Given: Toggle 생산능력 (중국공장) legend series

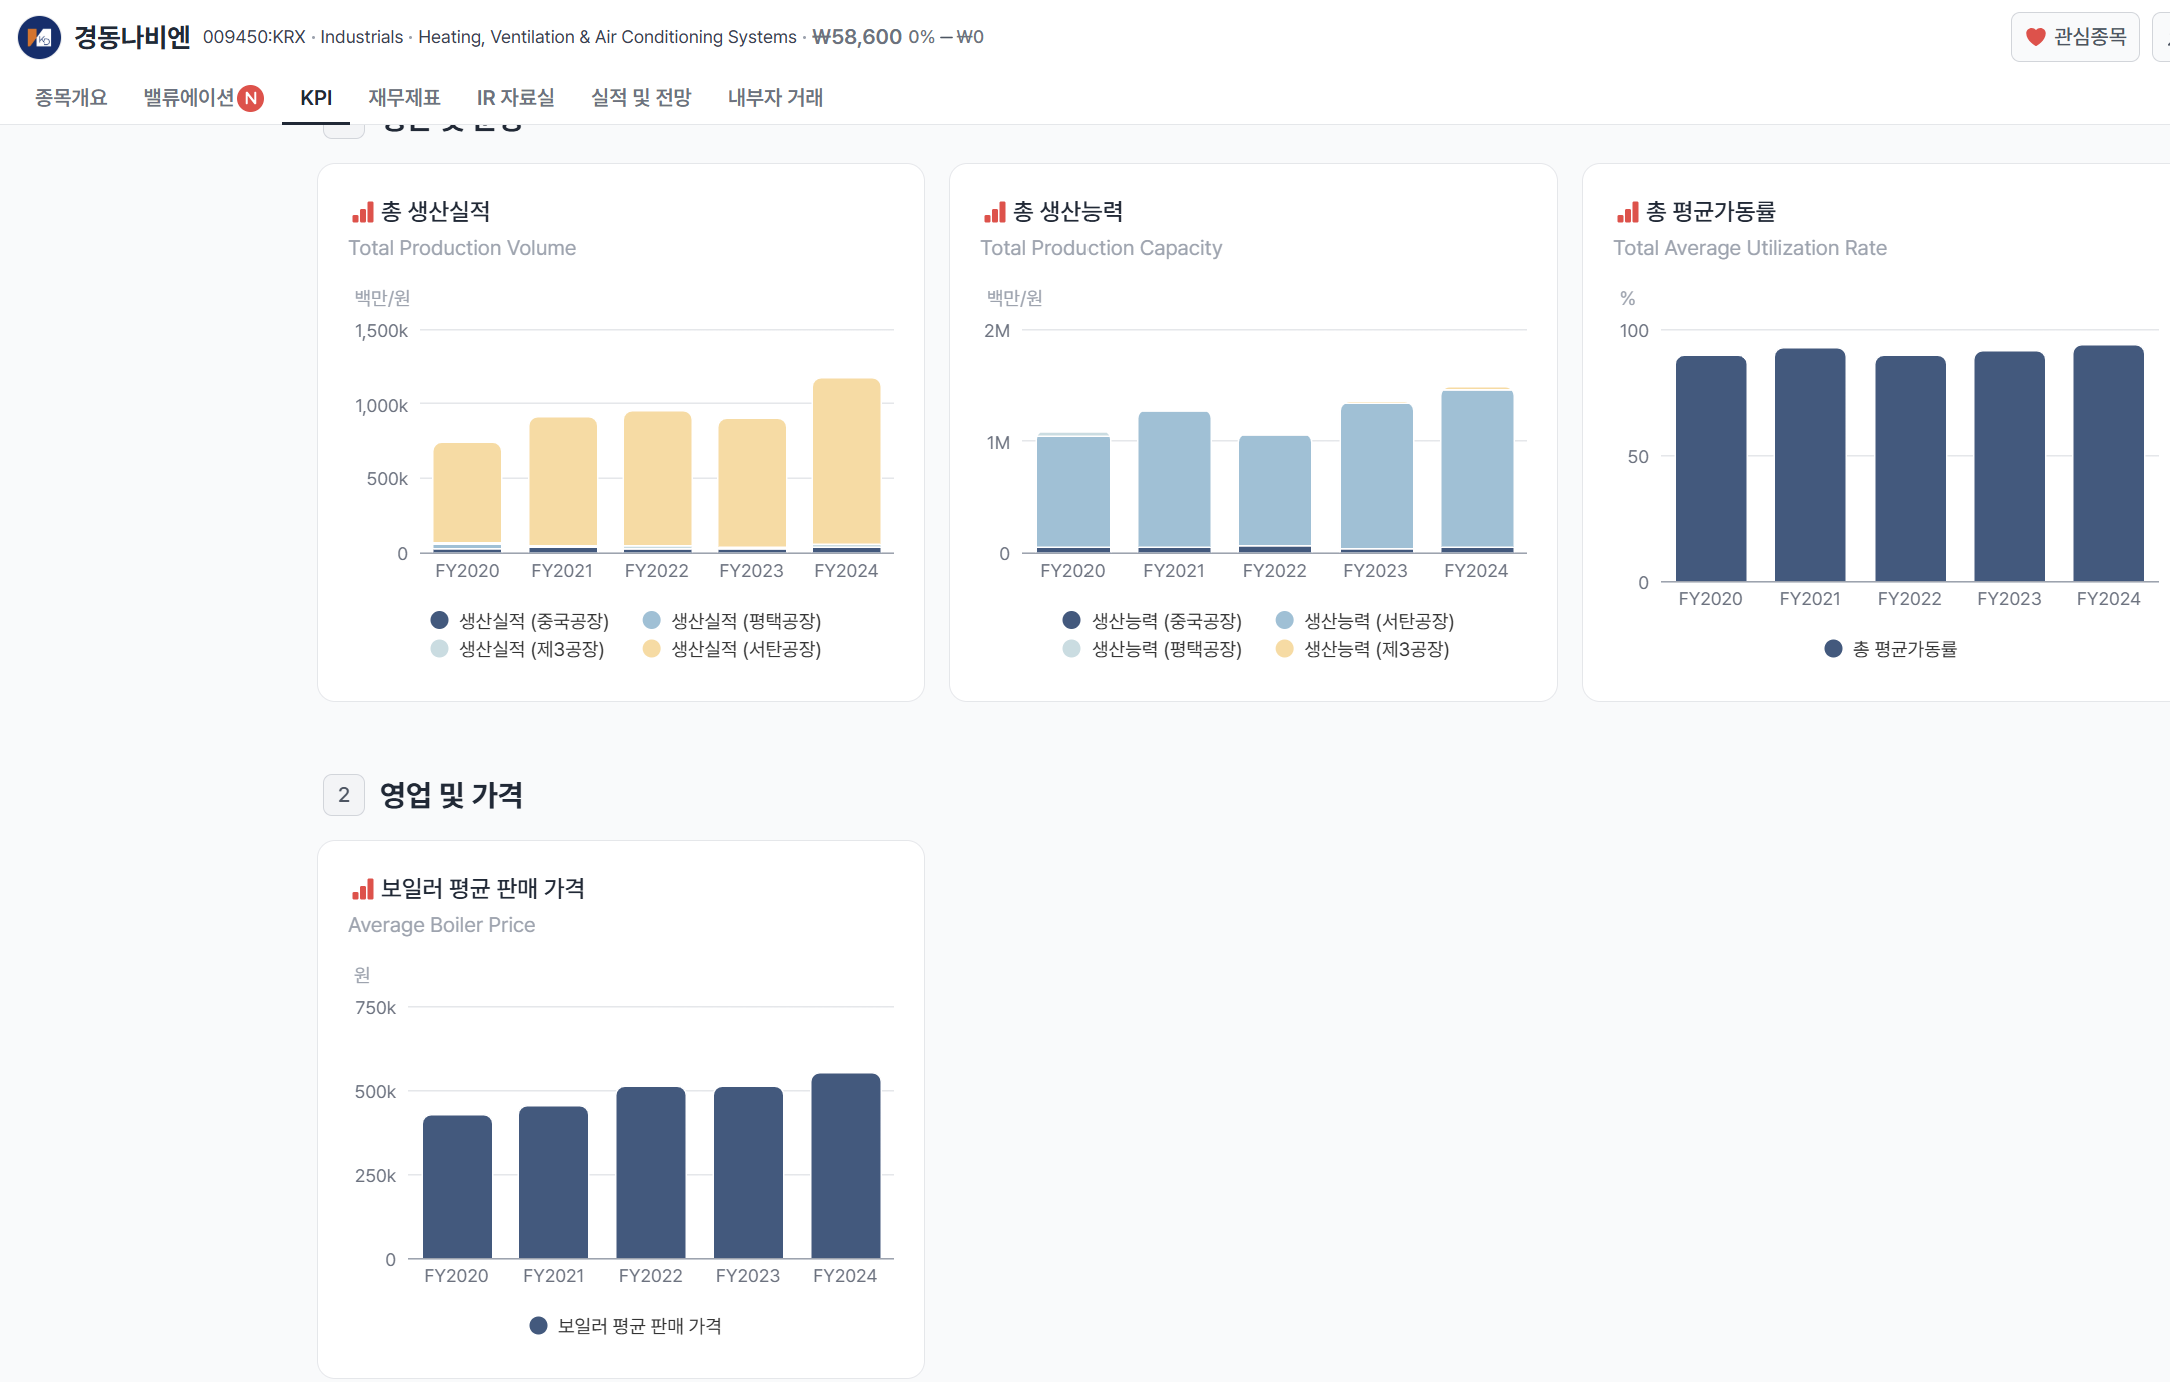Looking at the screenshot, I should pos(1152,621).
